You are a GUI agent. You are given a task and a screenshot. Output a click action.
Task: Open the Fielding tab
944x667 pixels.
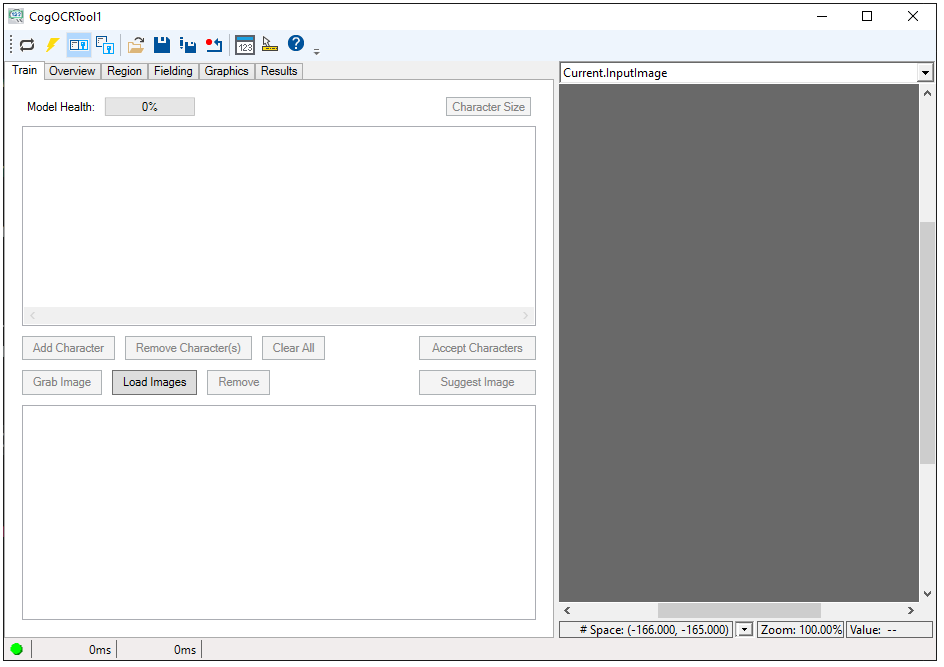173,71
